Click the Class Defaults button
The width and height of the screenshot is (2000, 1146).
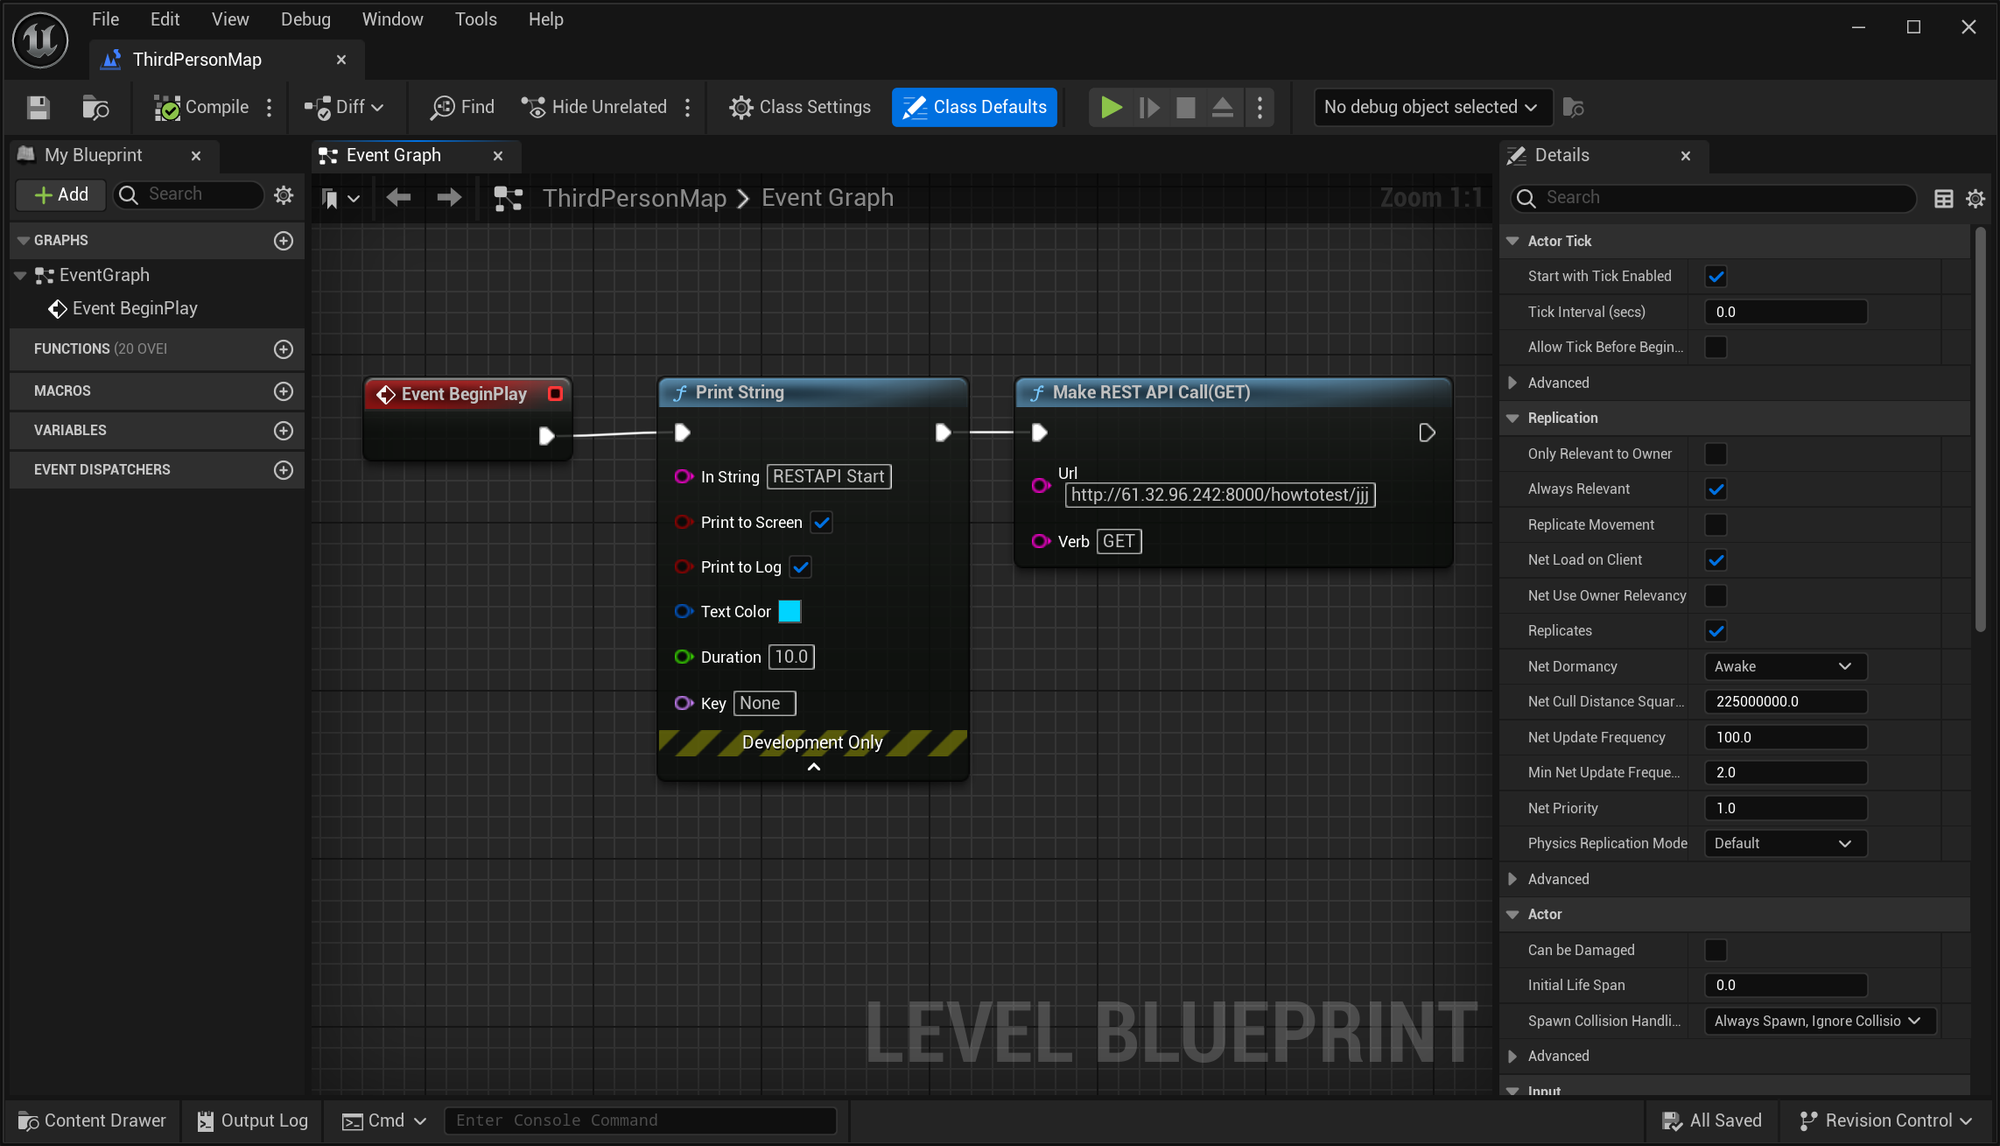coord(974,107)
